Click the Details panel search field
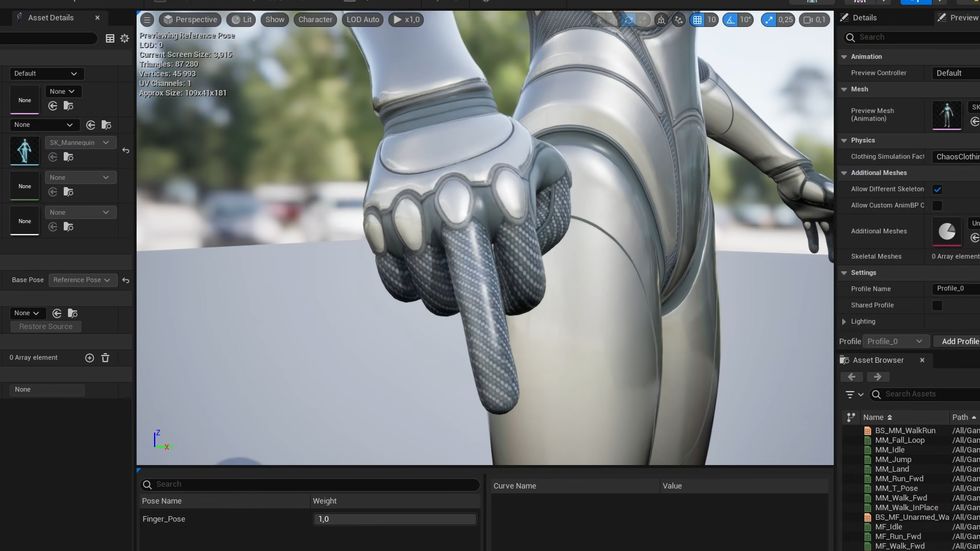 click(x=912, y=37)
